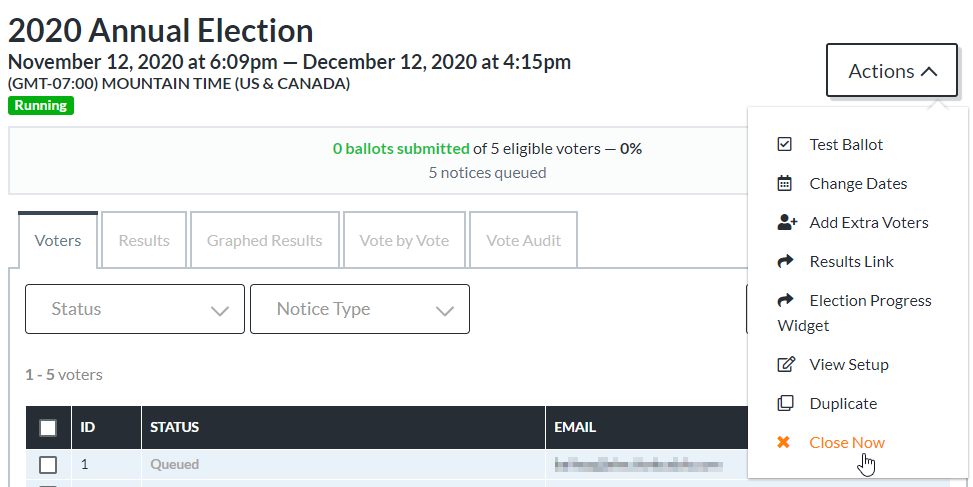Open the Graphed Results tab
The image size is (973, 487).
265,241
